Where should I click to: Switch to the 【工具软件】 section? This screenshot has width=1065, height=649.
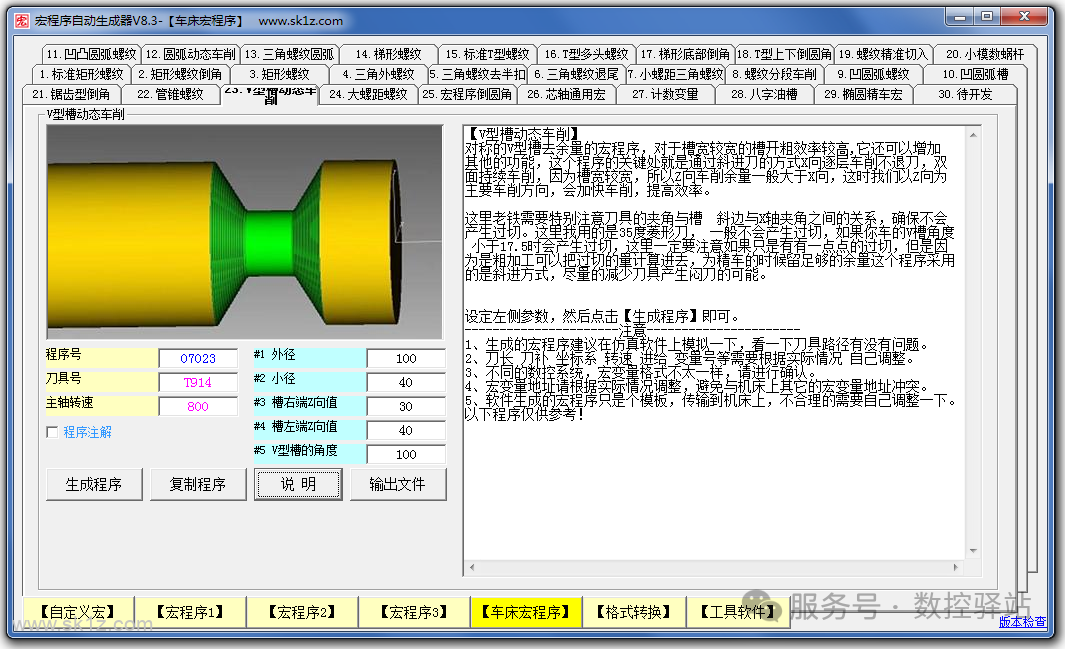[x=738, y=612]
